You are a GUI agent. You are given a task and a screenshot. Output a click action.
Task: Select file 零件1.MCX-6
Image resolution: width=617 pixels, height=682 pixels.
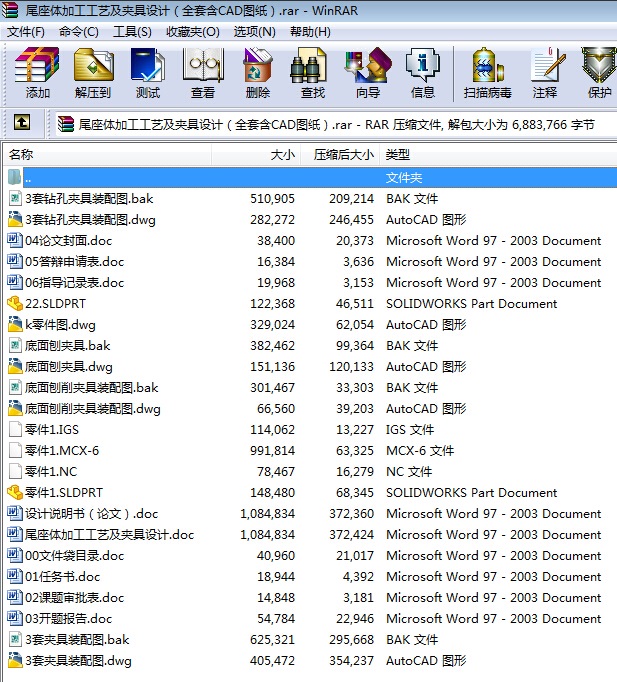(x=62, y=450)
